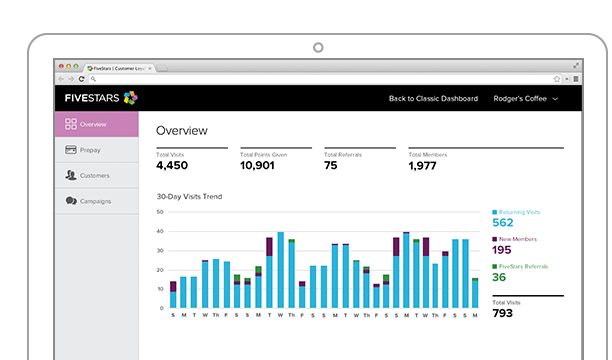Screen dimensions: 612x360
Task: Click the FiveStars logo in header
Action: (x=101, y=98)
